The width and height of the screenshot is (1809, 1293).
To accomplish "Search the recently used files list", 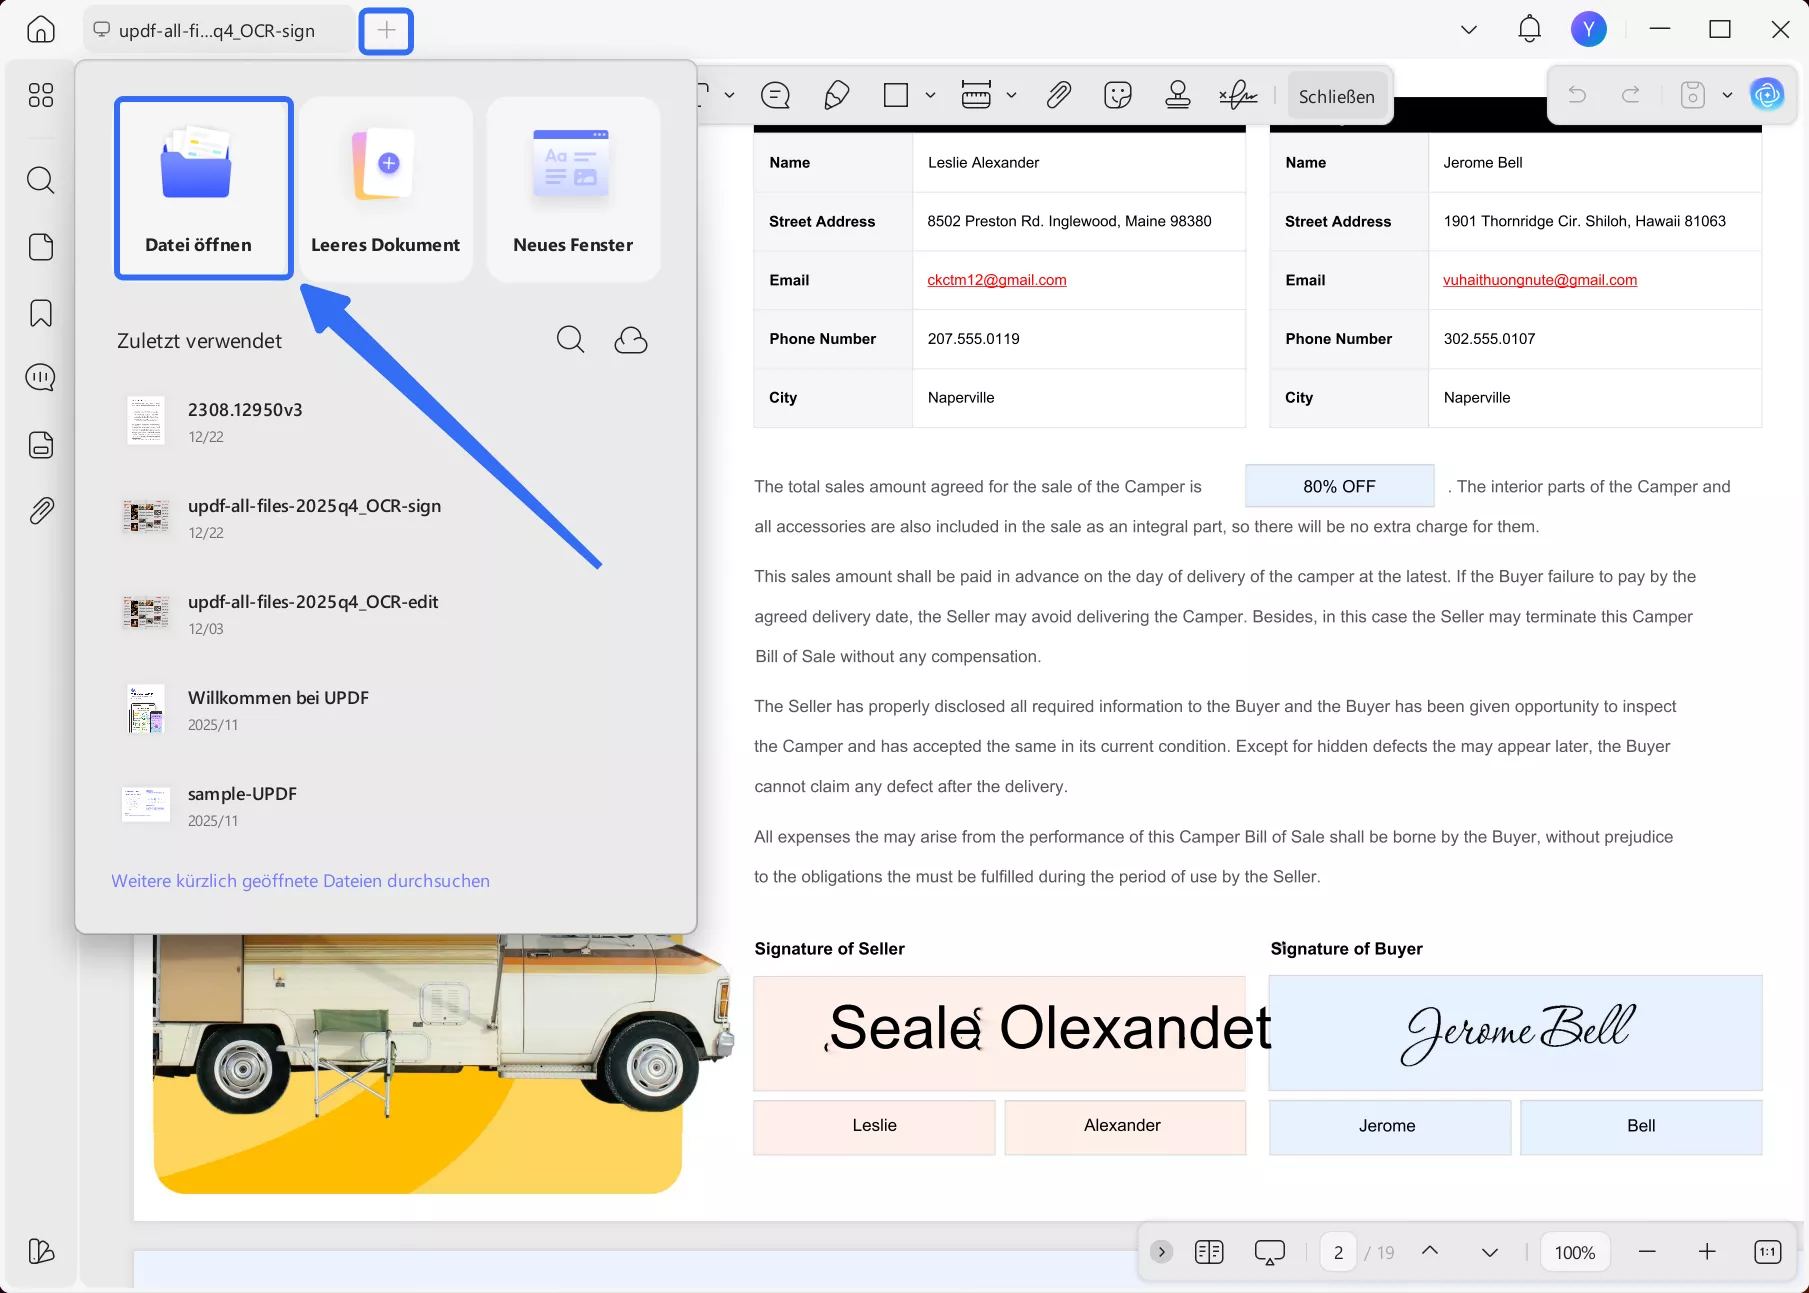I will coord(570,340).
